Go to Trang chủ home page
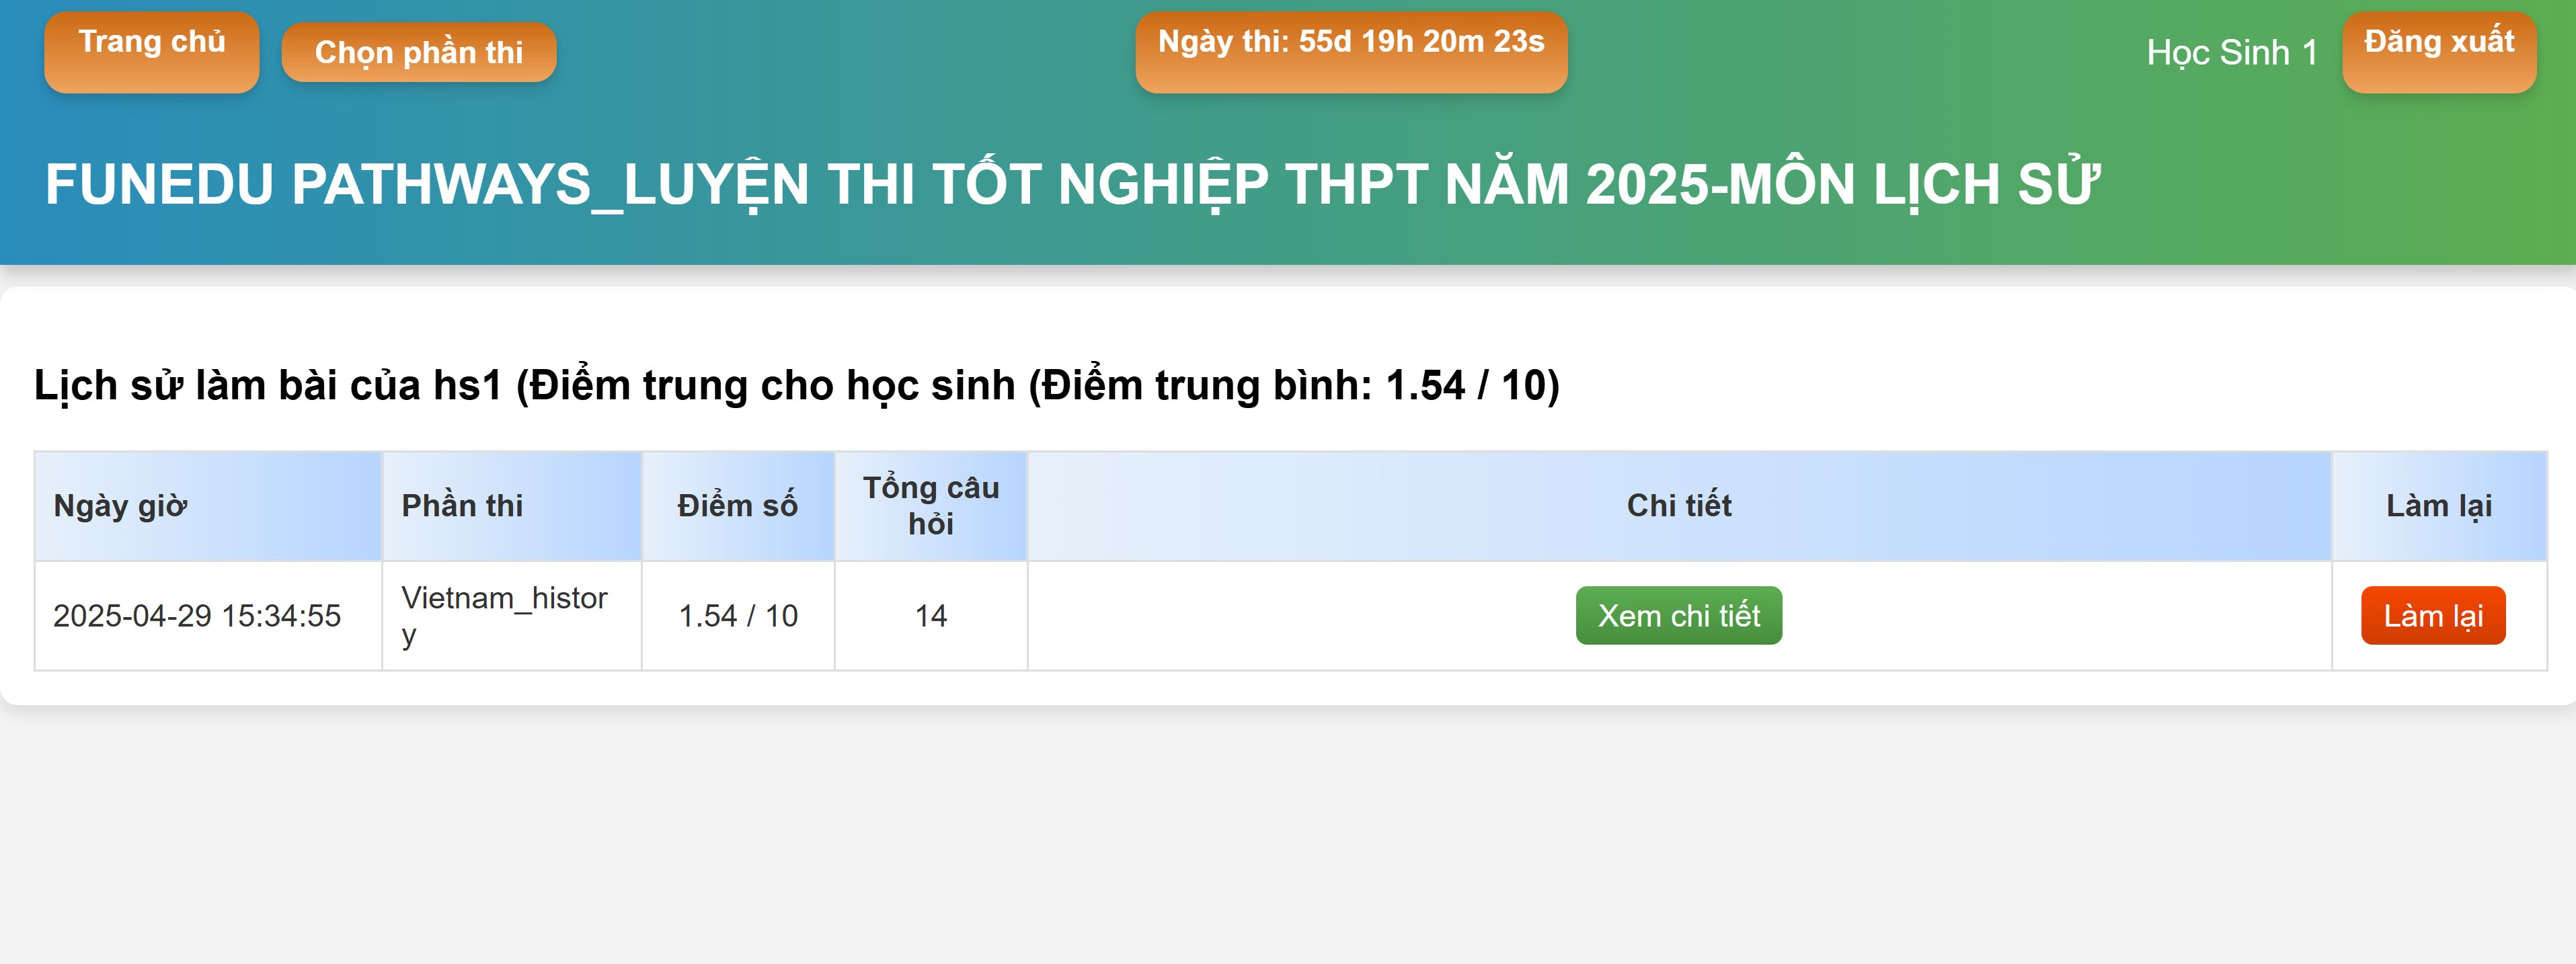2576x964 pixels. coord(152,52)
